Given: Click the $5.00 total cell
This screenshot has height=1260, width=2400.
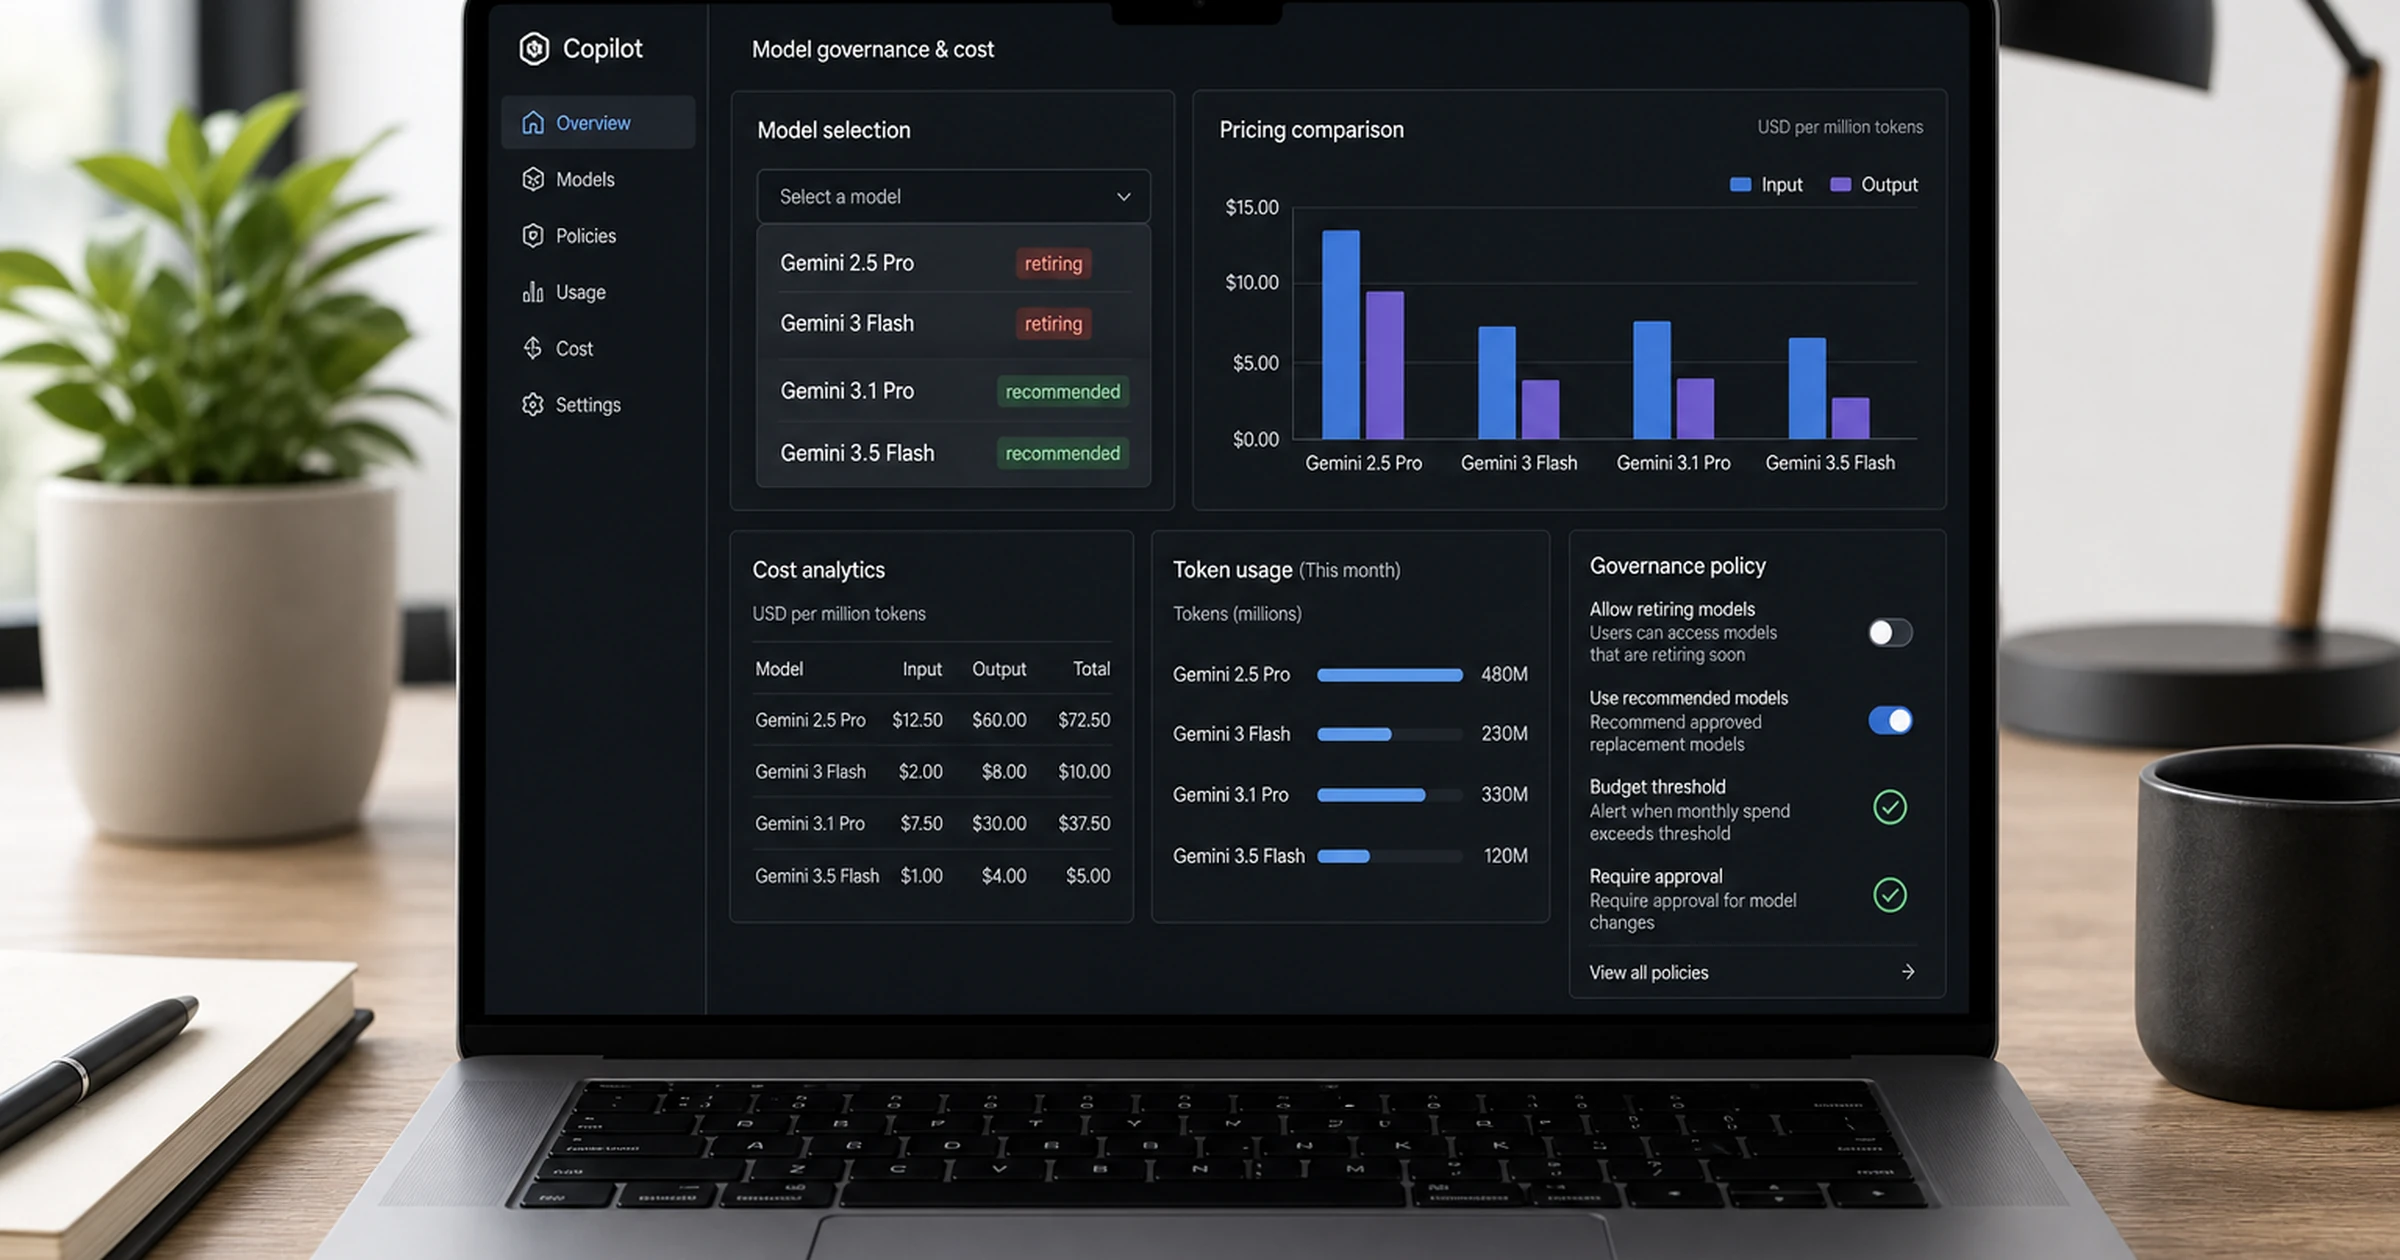Looking at the screenshot, I should pyautogui.click(x=1088, y=876).
